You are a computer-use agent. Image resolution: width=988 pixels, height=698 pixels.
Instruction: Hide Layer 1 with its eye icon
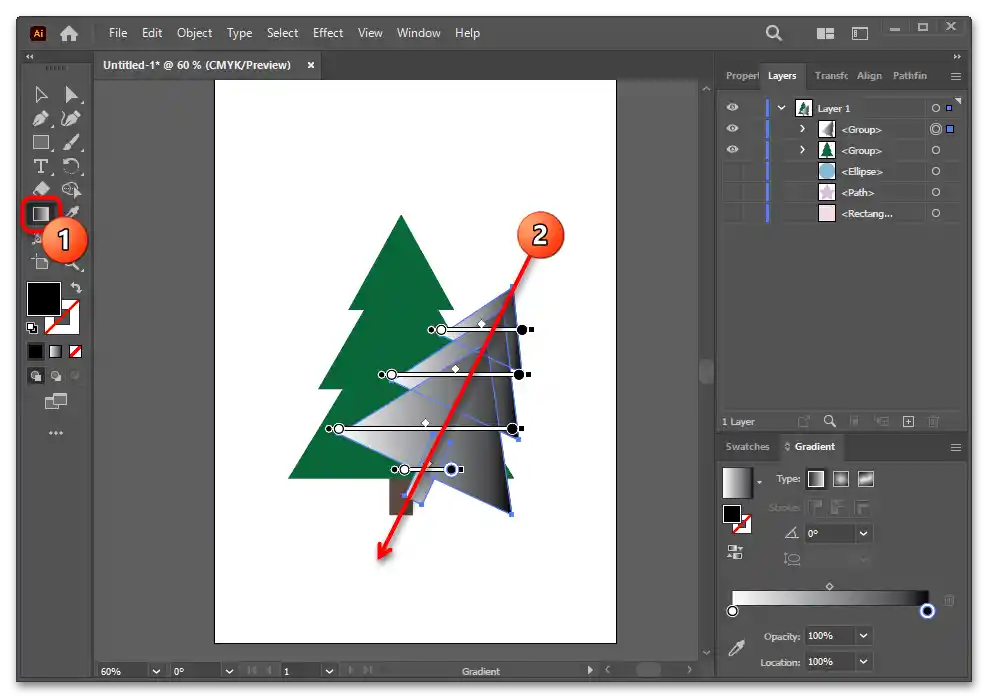pos(733,108)
